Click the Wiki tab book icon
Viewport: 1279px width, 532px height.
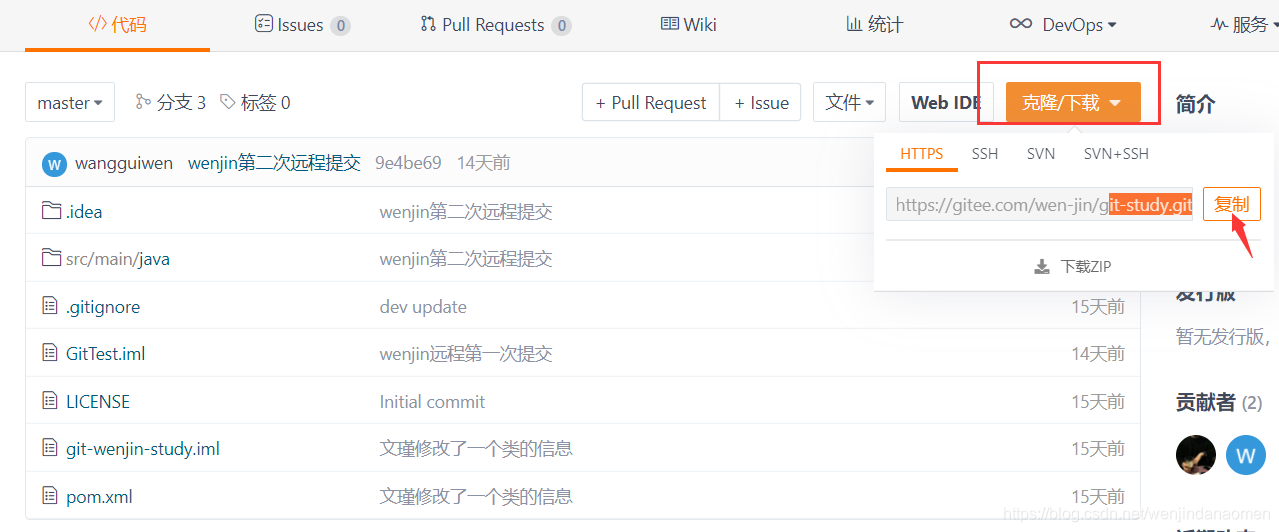pyautogui.click(x=670, y=24)
